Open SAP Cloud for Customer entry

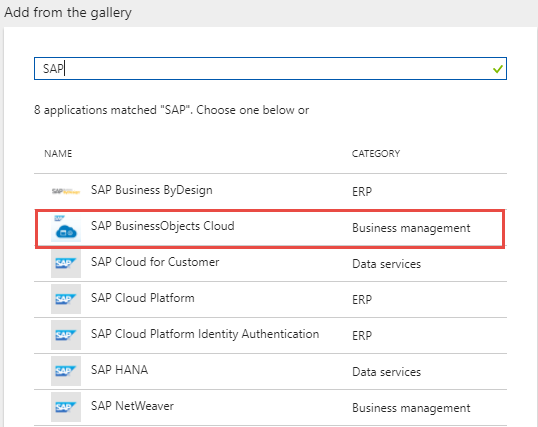[155, 262]
